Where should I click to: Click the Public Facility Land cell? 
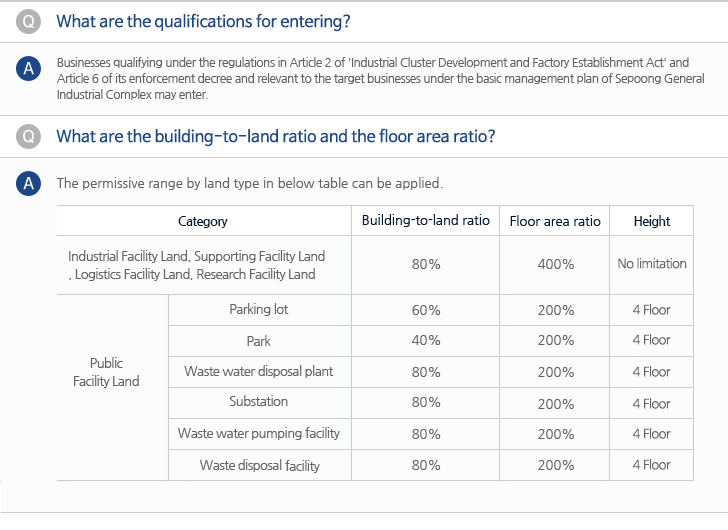coord(106,372)
